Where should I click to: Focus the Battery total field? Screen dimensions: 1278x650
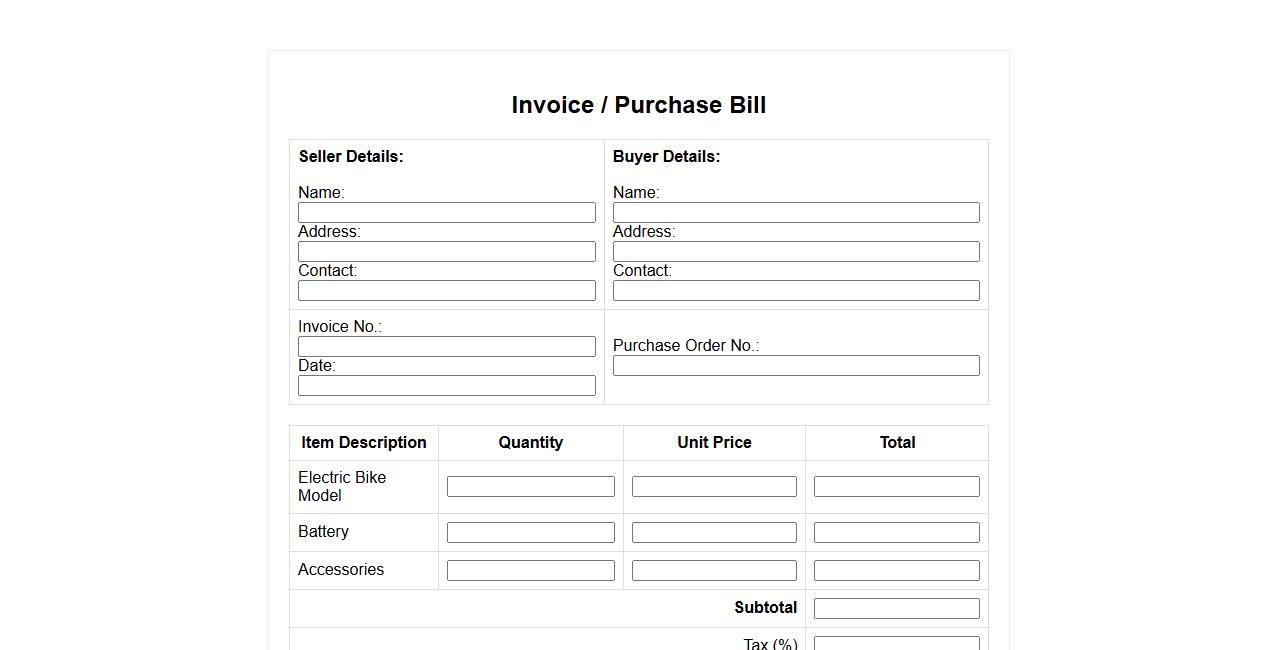tap(896, 532)
